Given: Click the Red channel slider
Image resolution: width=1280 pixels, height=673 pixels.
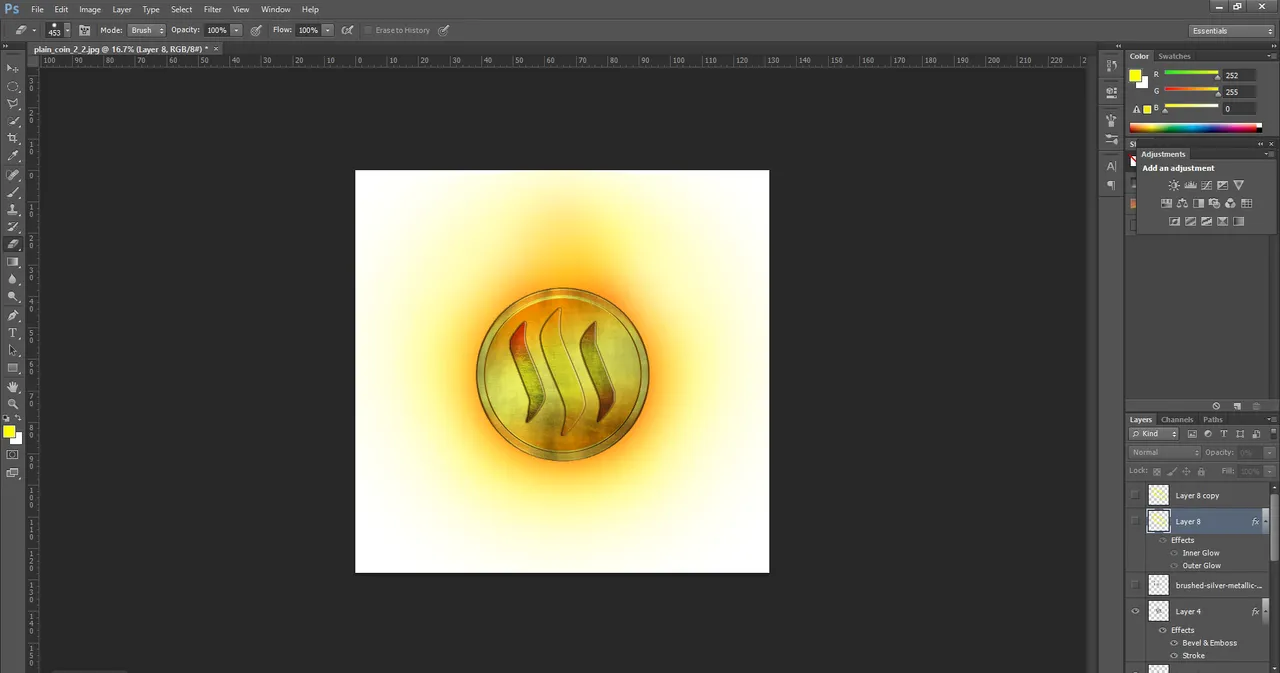Looking at the screenshot, I should pyautogui.click(x=1191, y=75).
